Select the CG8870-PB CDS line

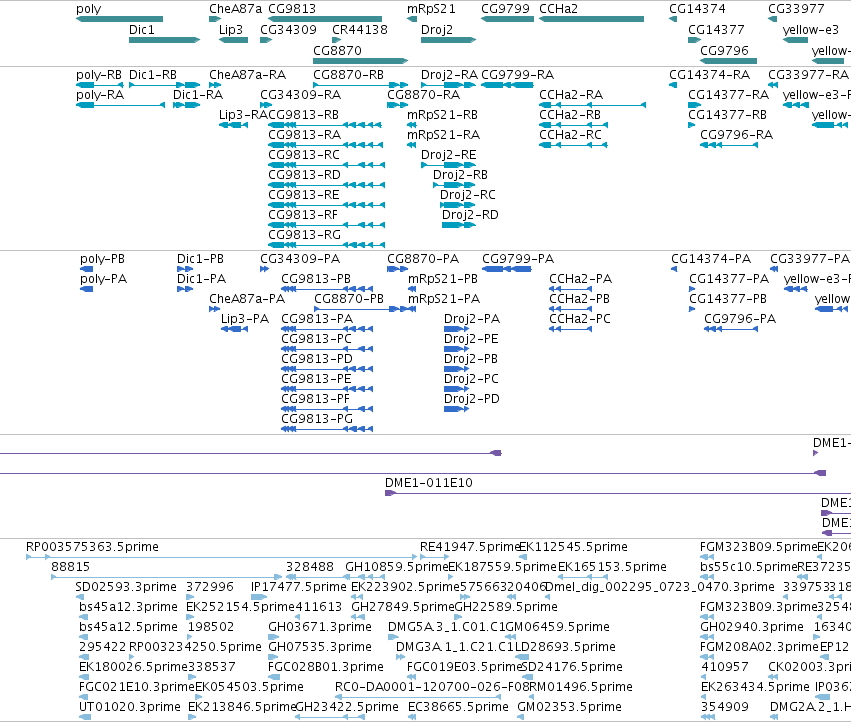coord(365,309)
